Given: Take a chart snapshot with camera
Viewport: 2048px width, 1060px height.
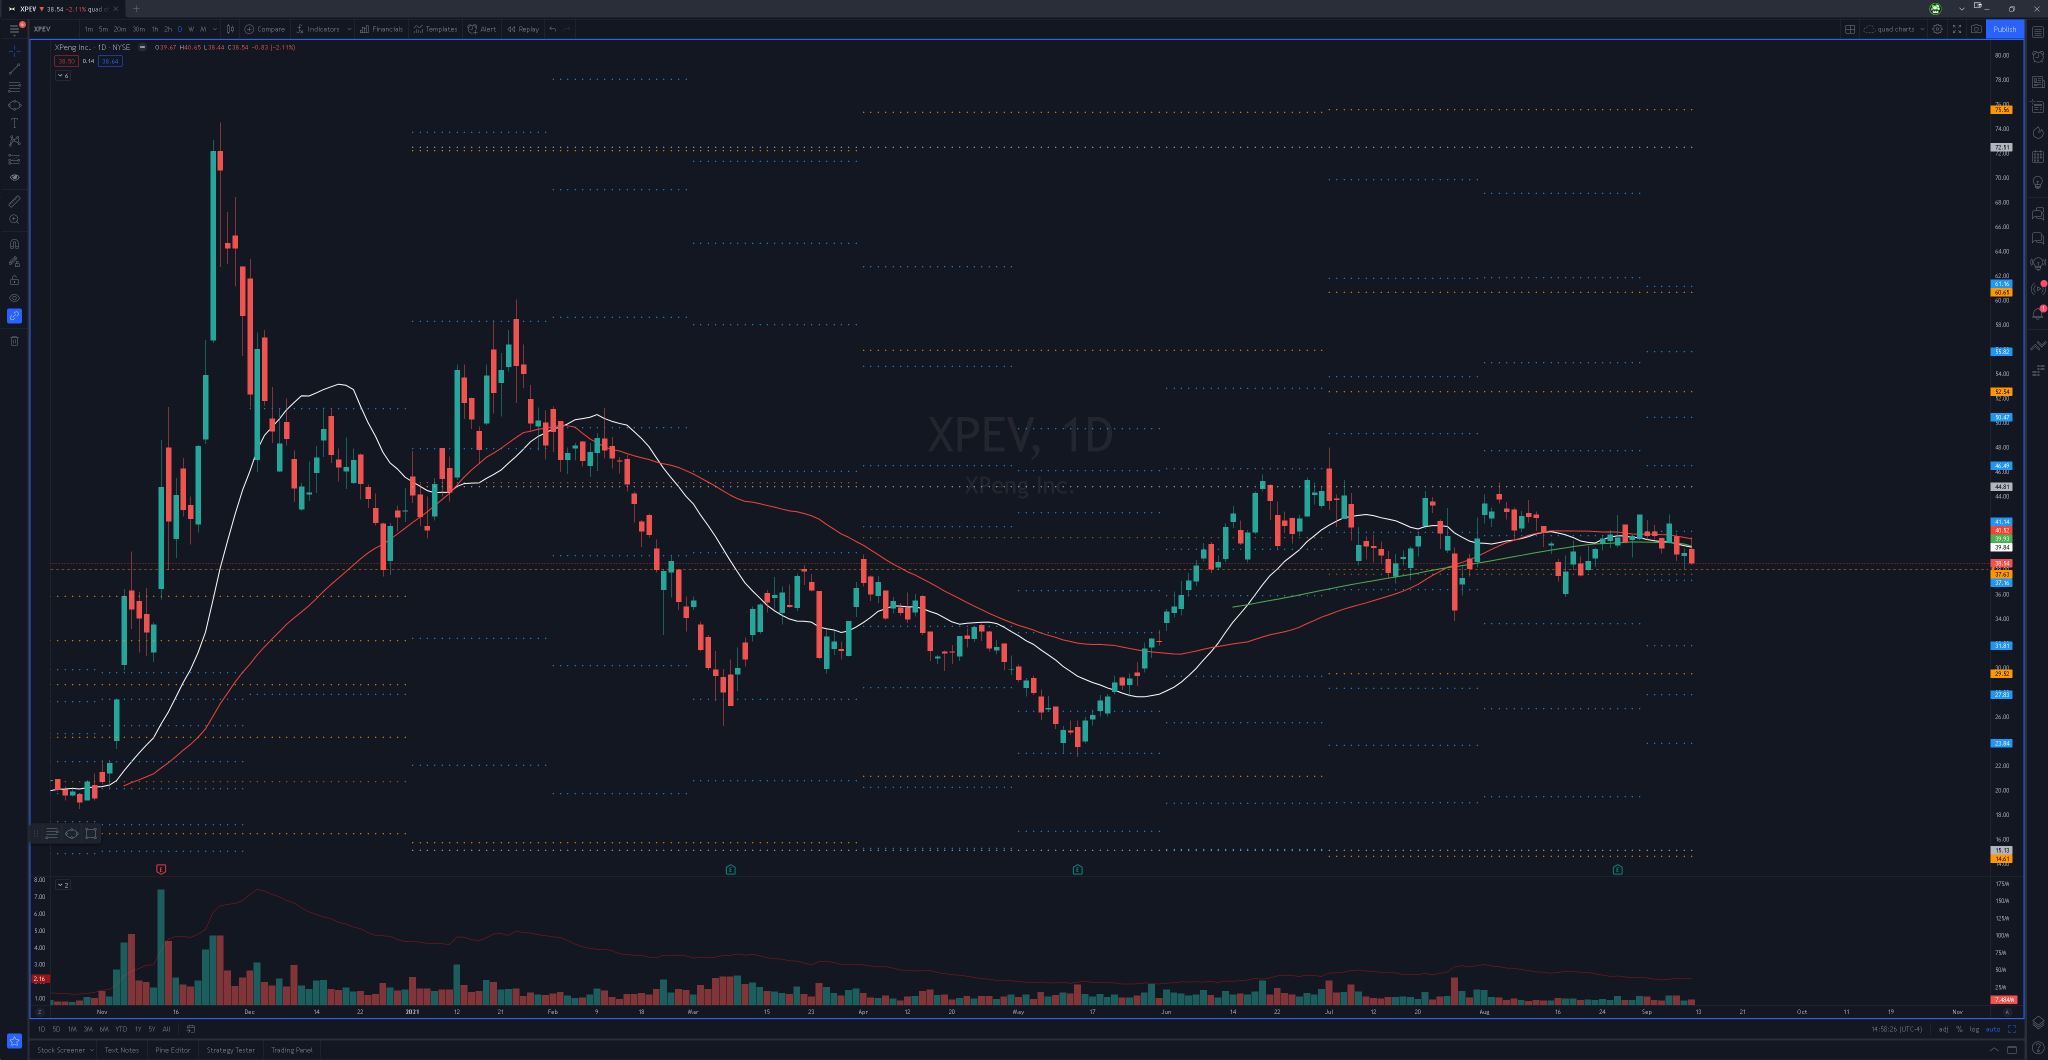Looking at the screenshot, I should click(1976, 29).
